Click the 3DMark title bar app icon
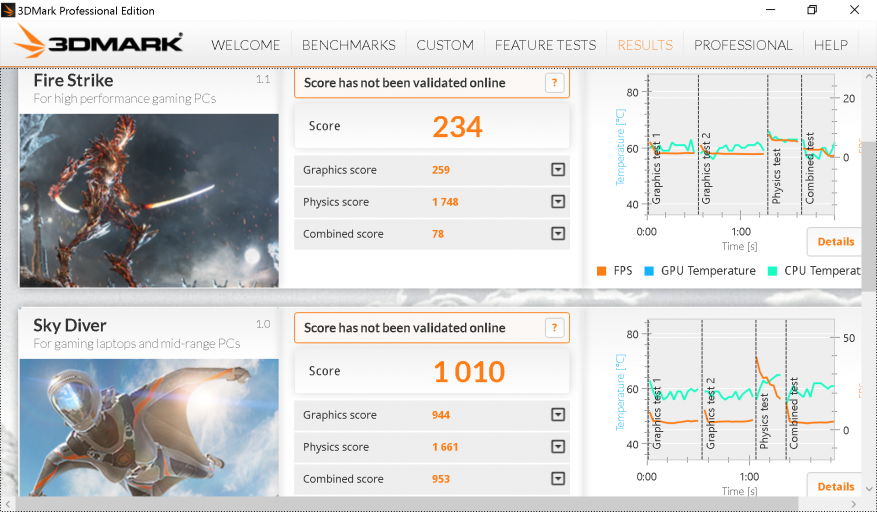The width and height of the screenshot is (877, 512). click(x=8, y=10)
